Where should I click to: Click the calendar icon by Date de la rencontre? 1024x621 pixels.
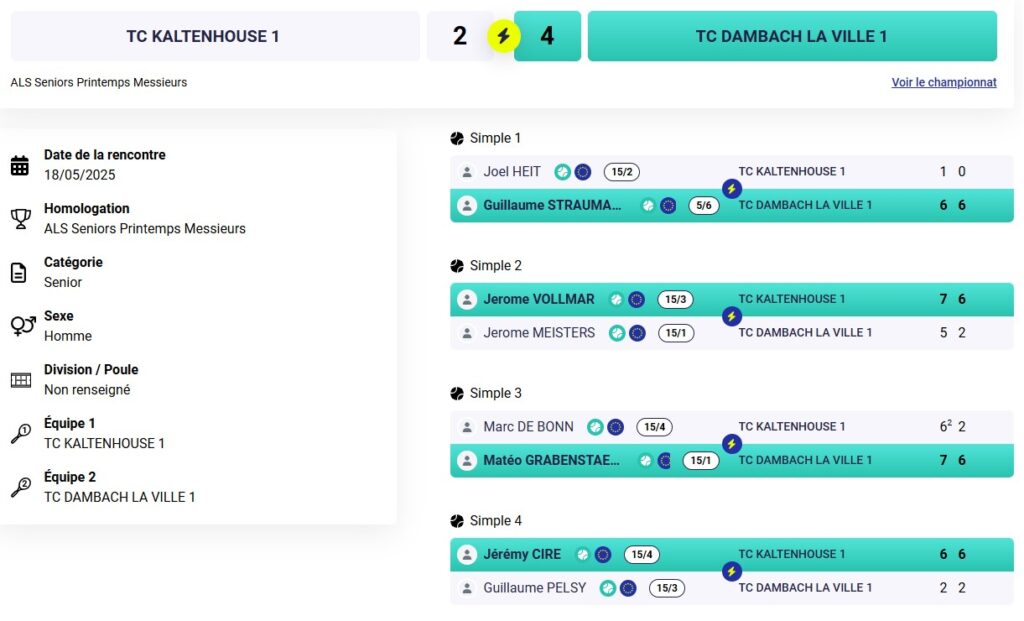coord(20,165)
